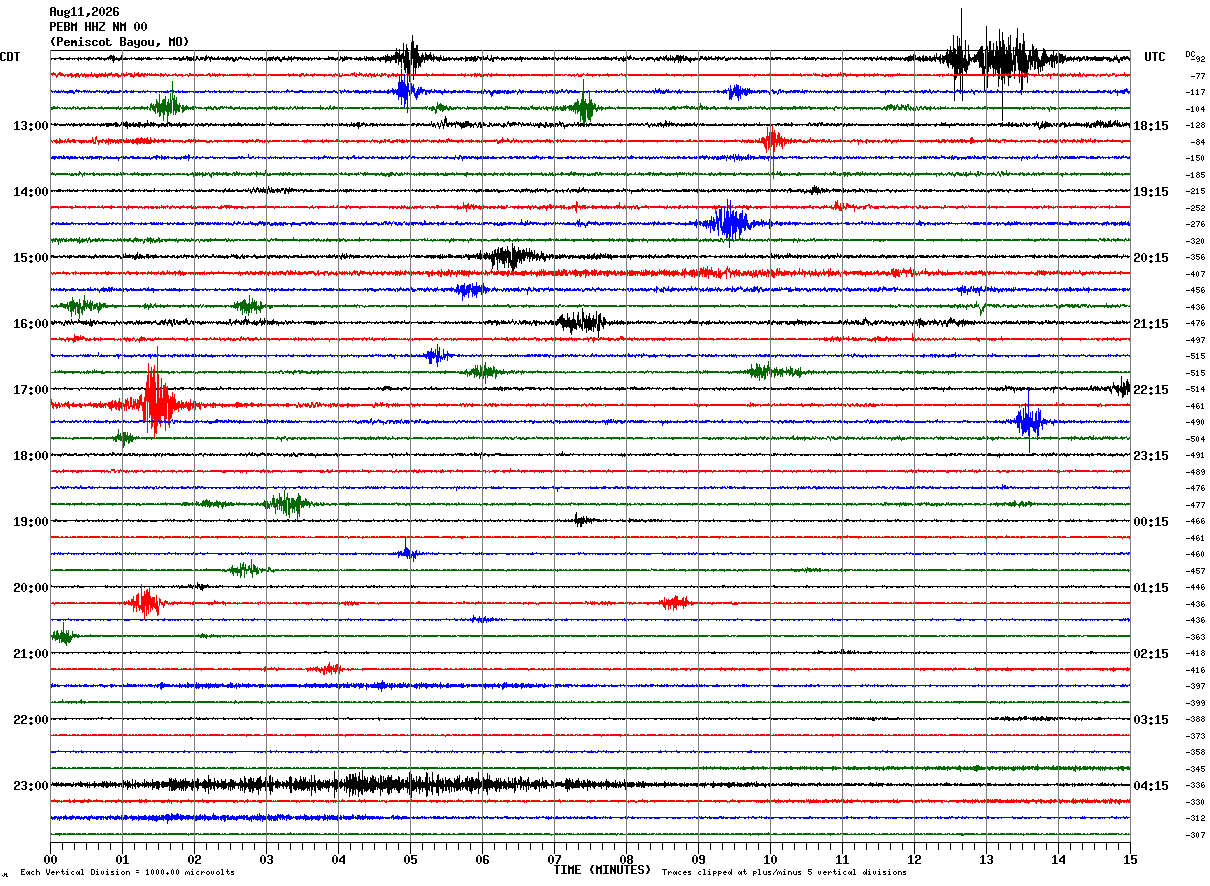
Task: Click the UTC column header
Action: (1155, 57)
